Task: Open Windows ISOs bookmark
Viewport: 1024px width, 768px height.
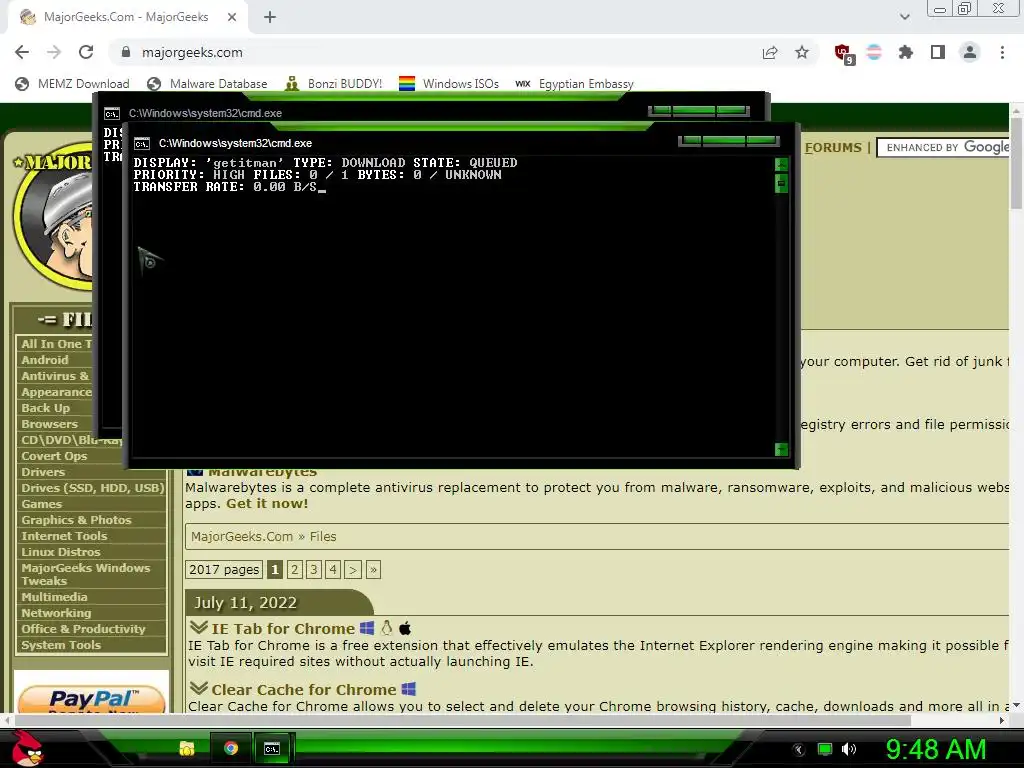Action: tap(449, 84)
